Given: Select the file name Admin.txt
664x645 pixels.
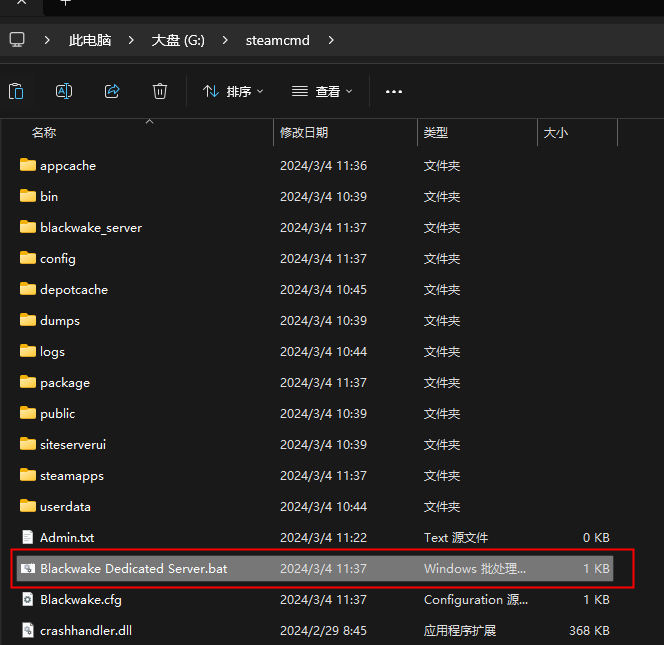Looking at the screenshot, I should [x=67, y=537].
